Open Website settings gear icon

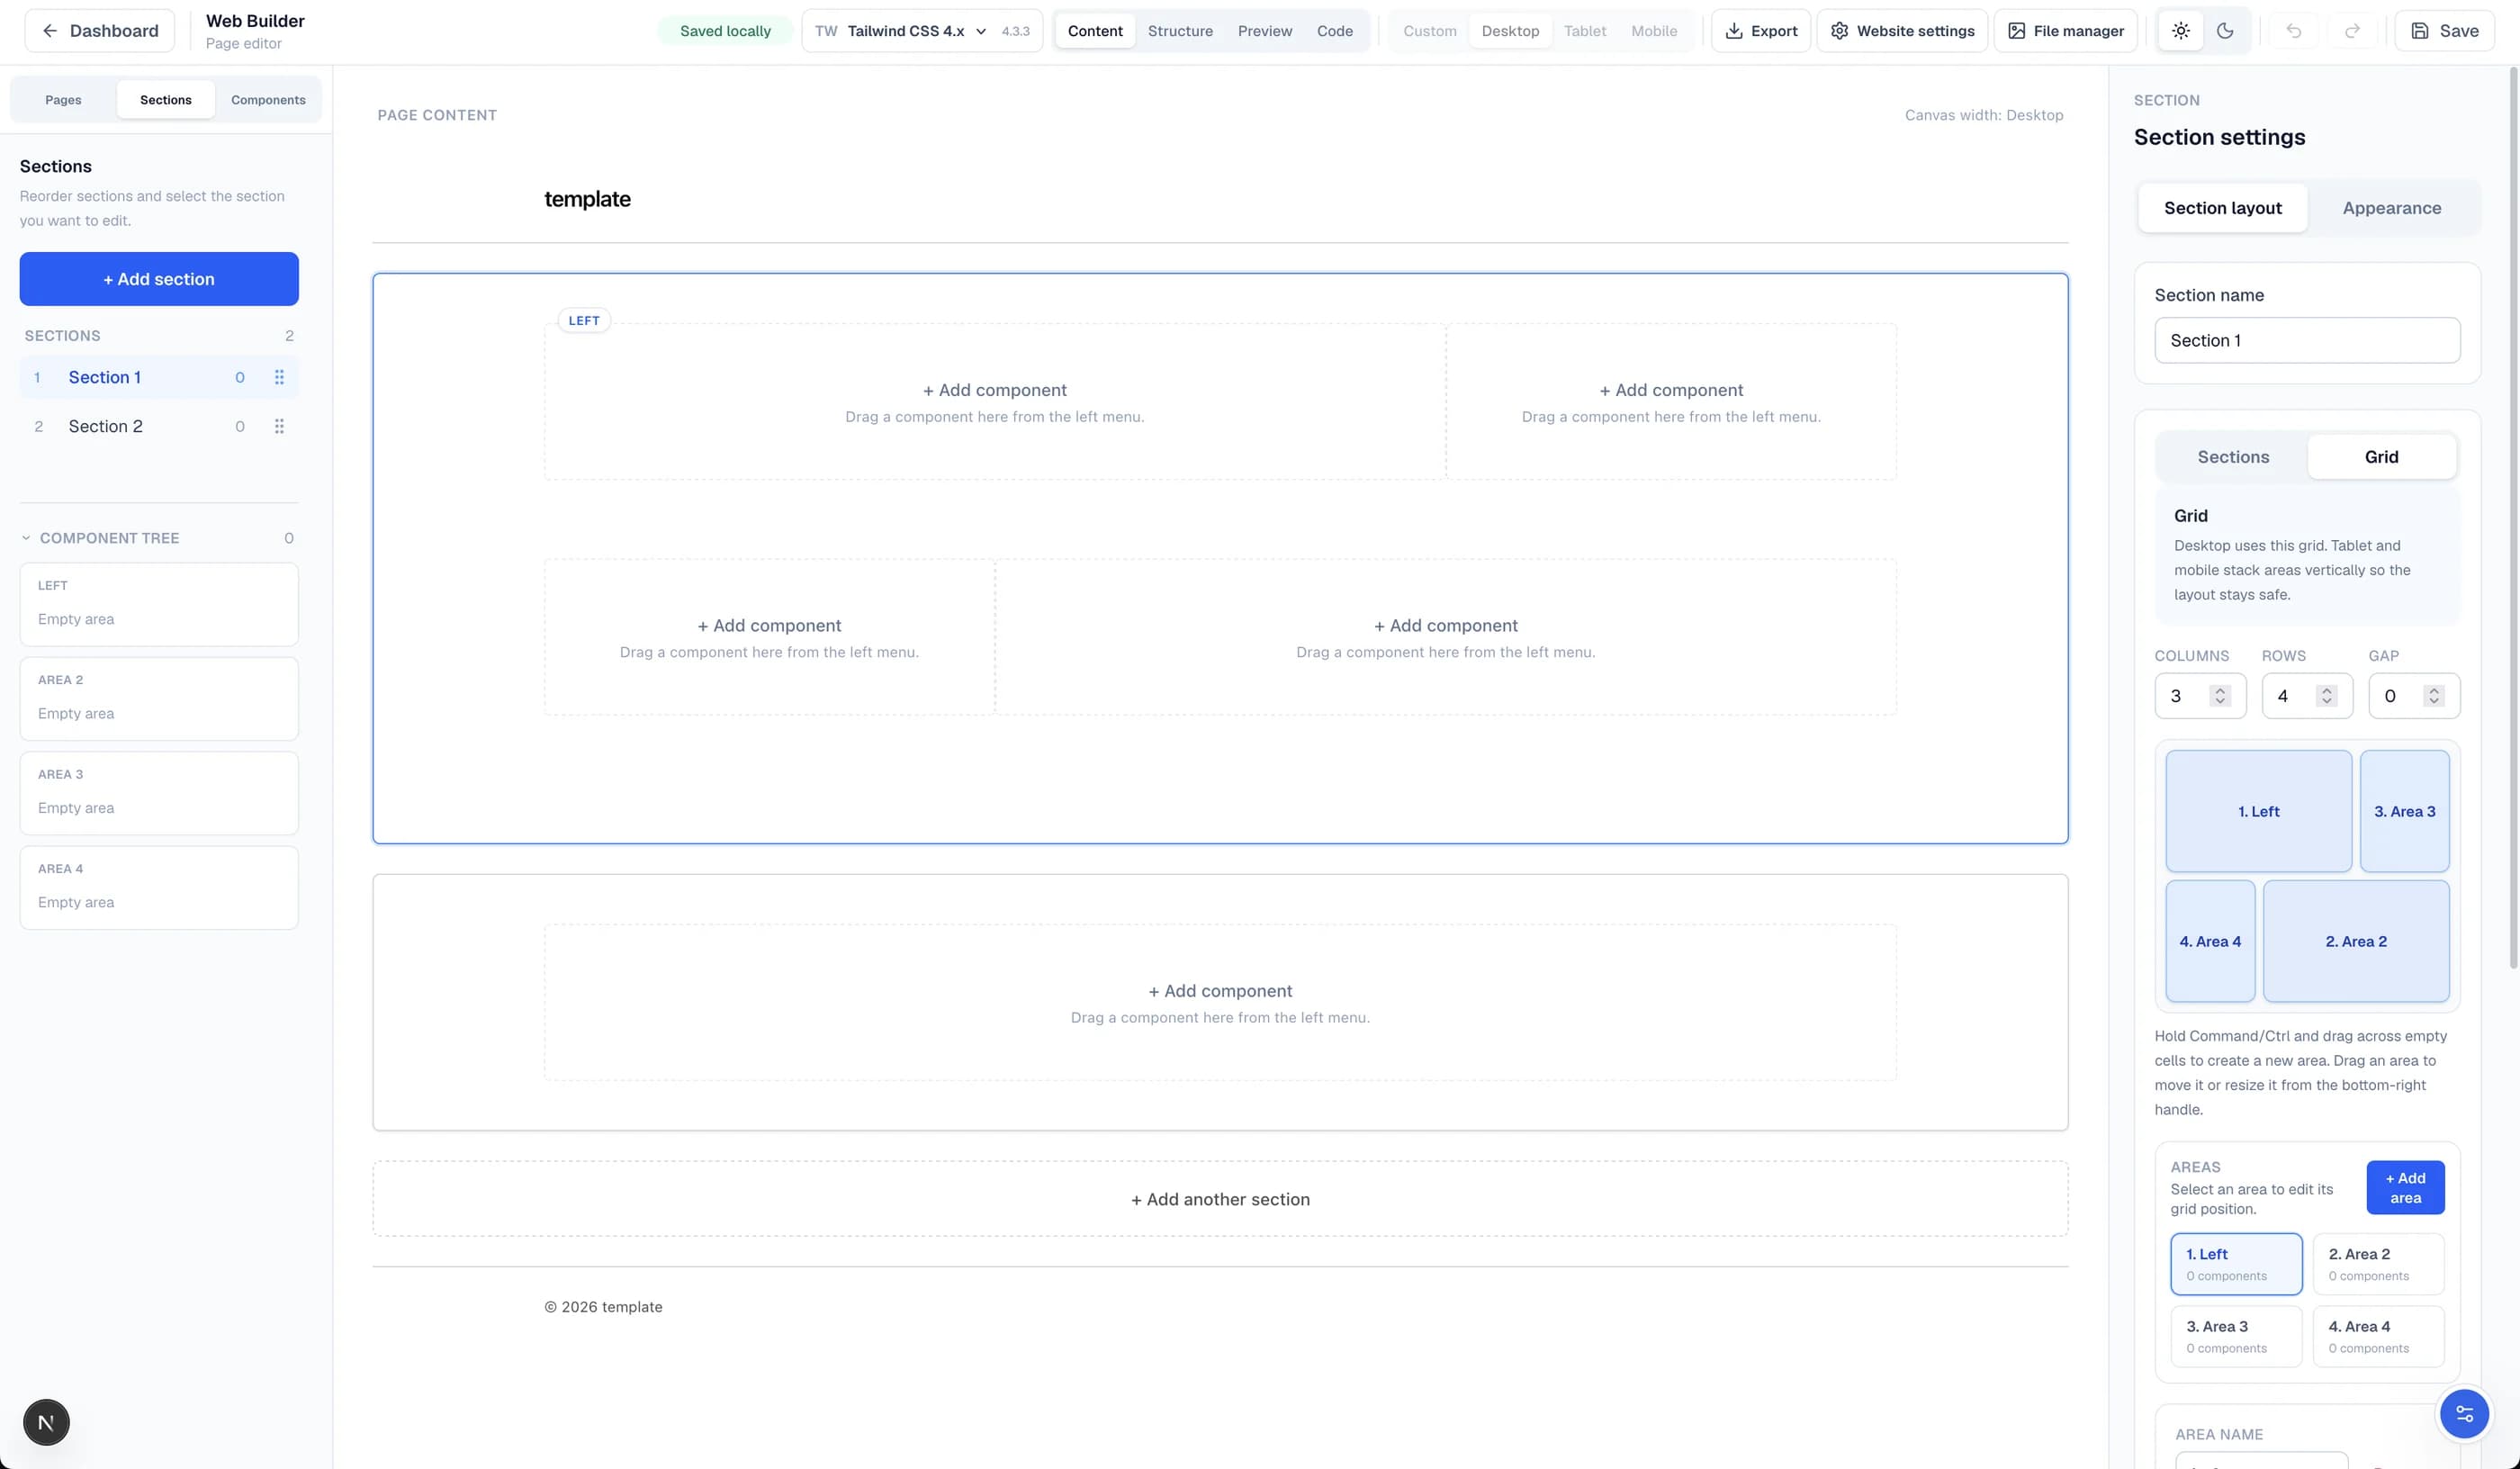tap(1839, 31)
